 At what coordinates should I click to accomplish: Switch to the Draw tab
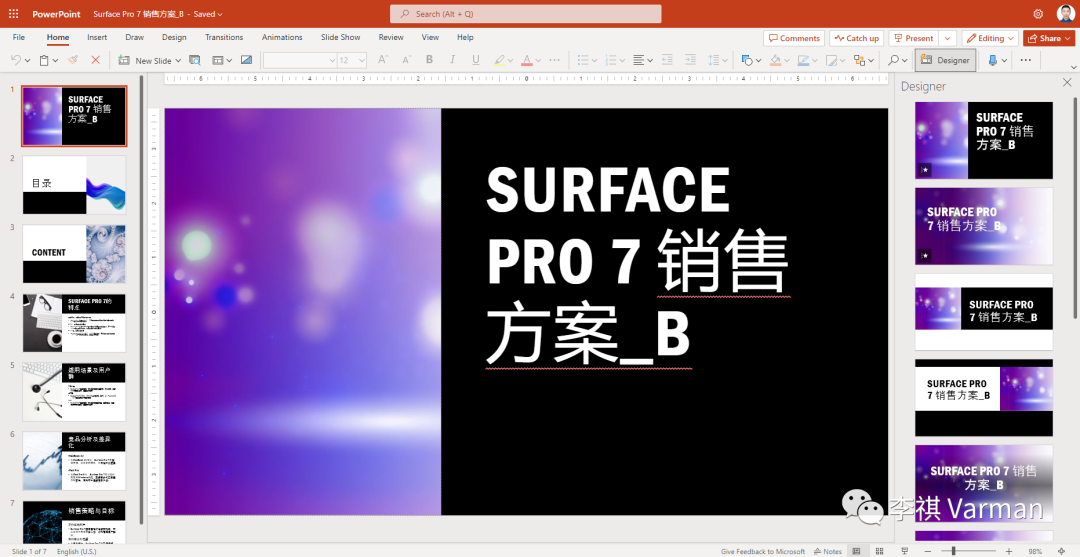point(134,37)
